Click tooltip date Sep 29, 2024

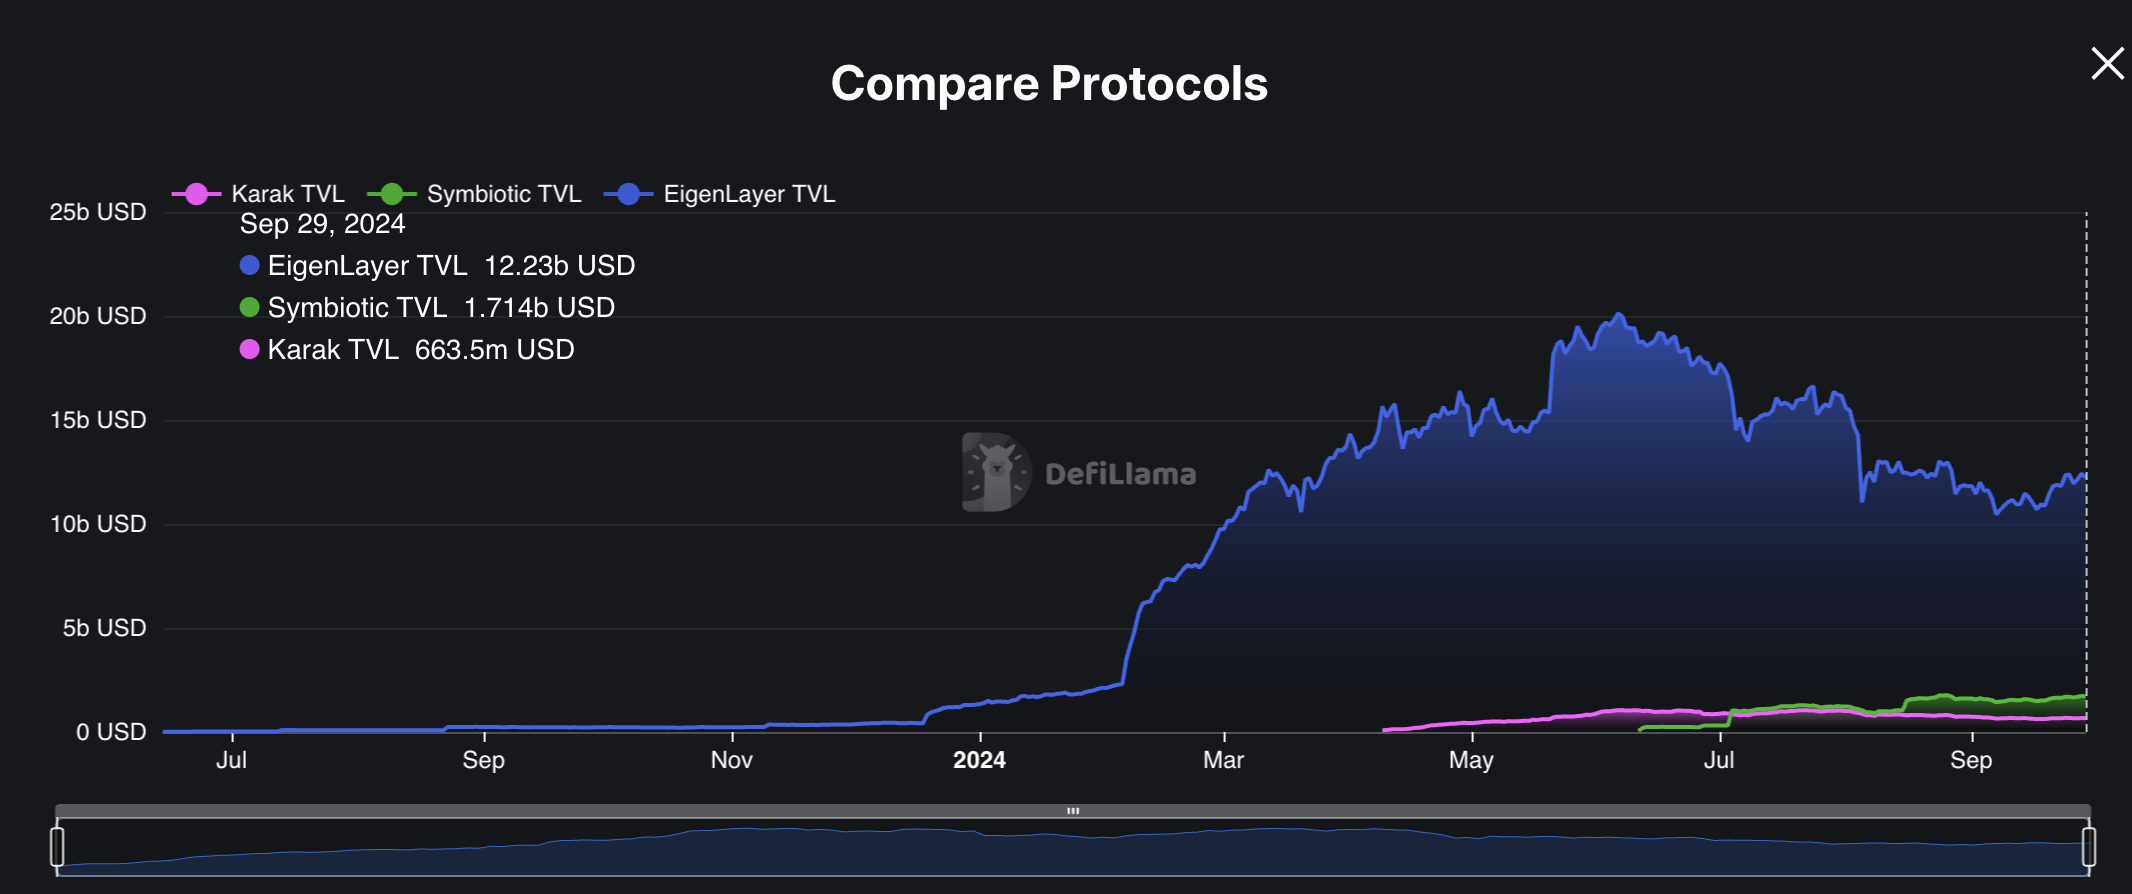pos(322,224)
